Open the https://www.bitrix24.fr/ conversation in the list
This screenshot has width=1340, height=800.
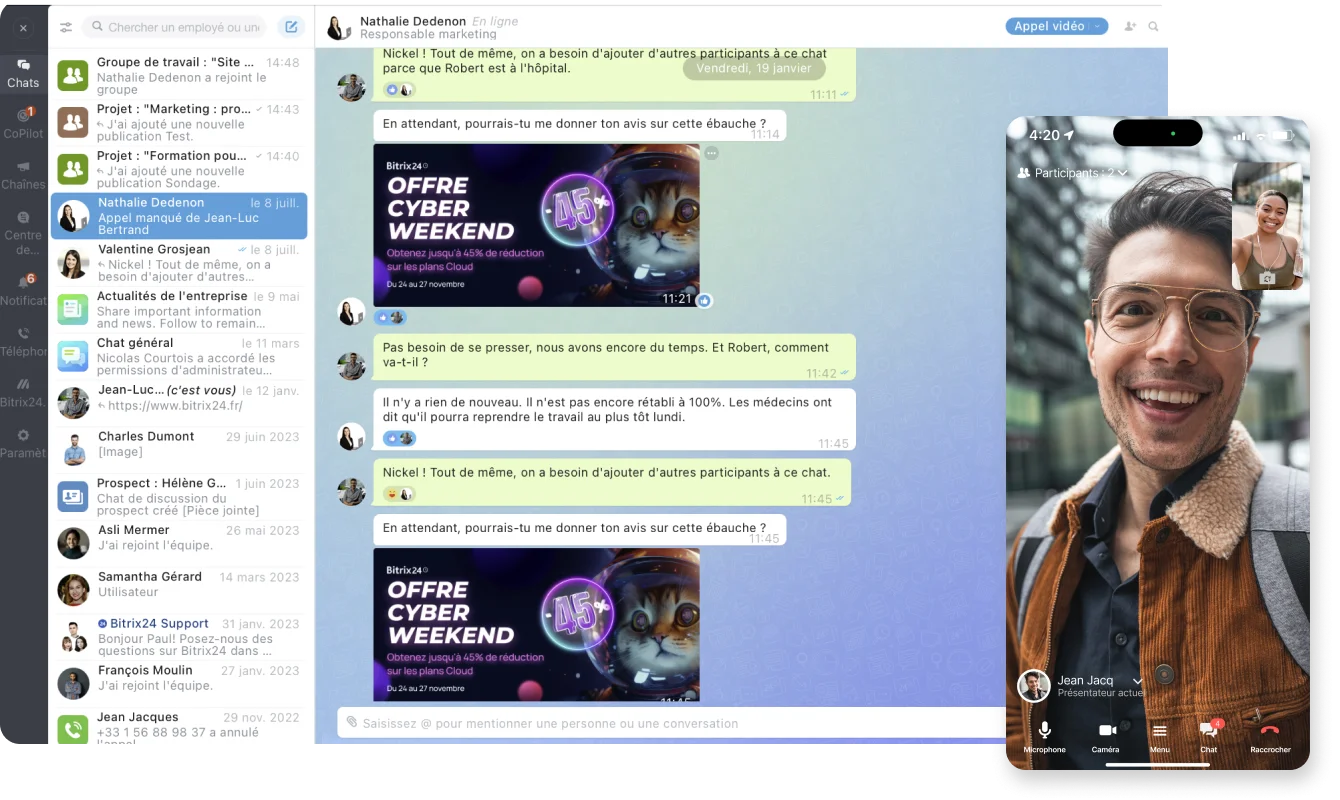point(180,398)
